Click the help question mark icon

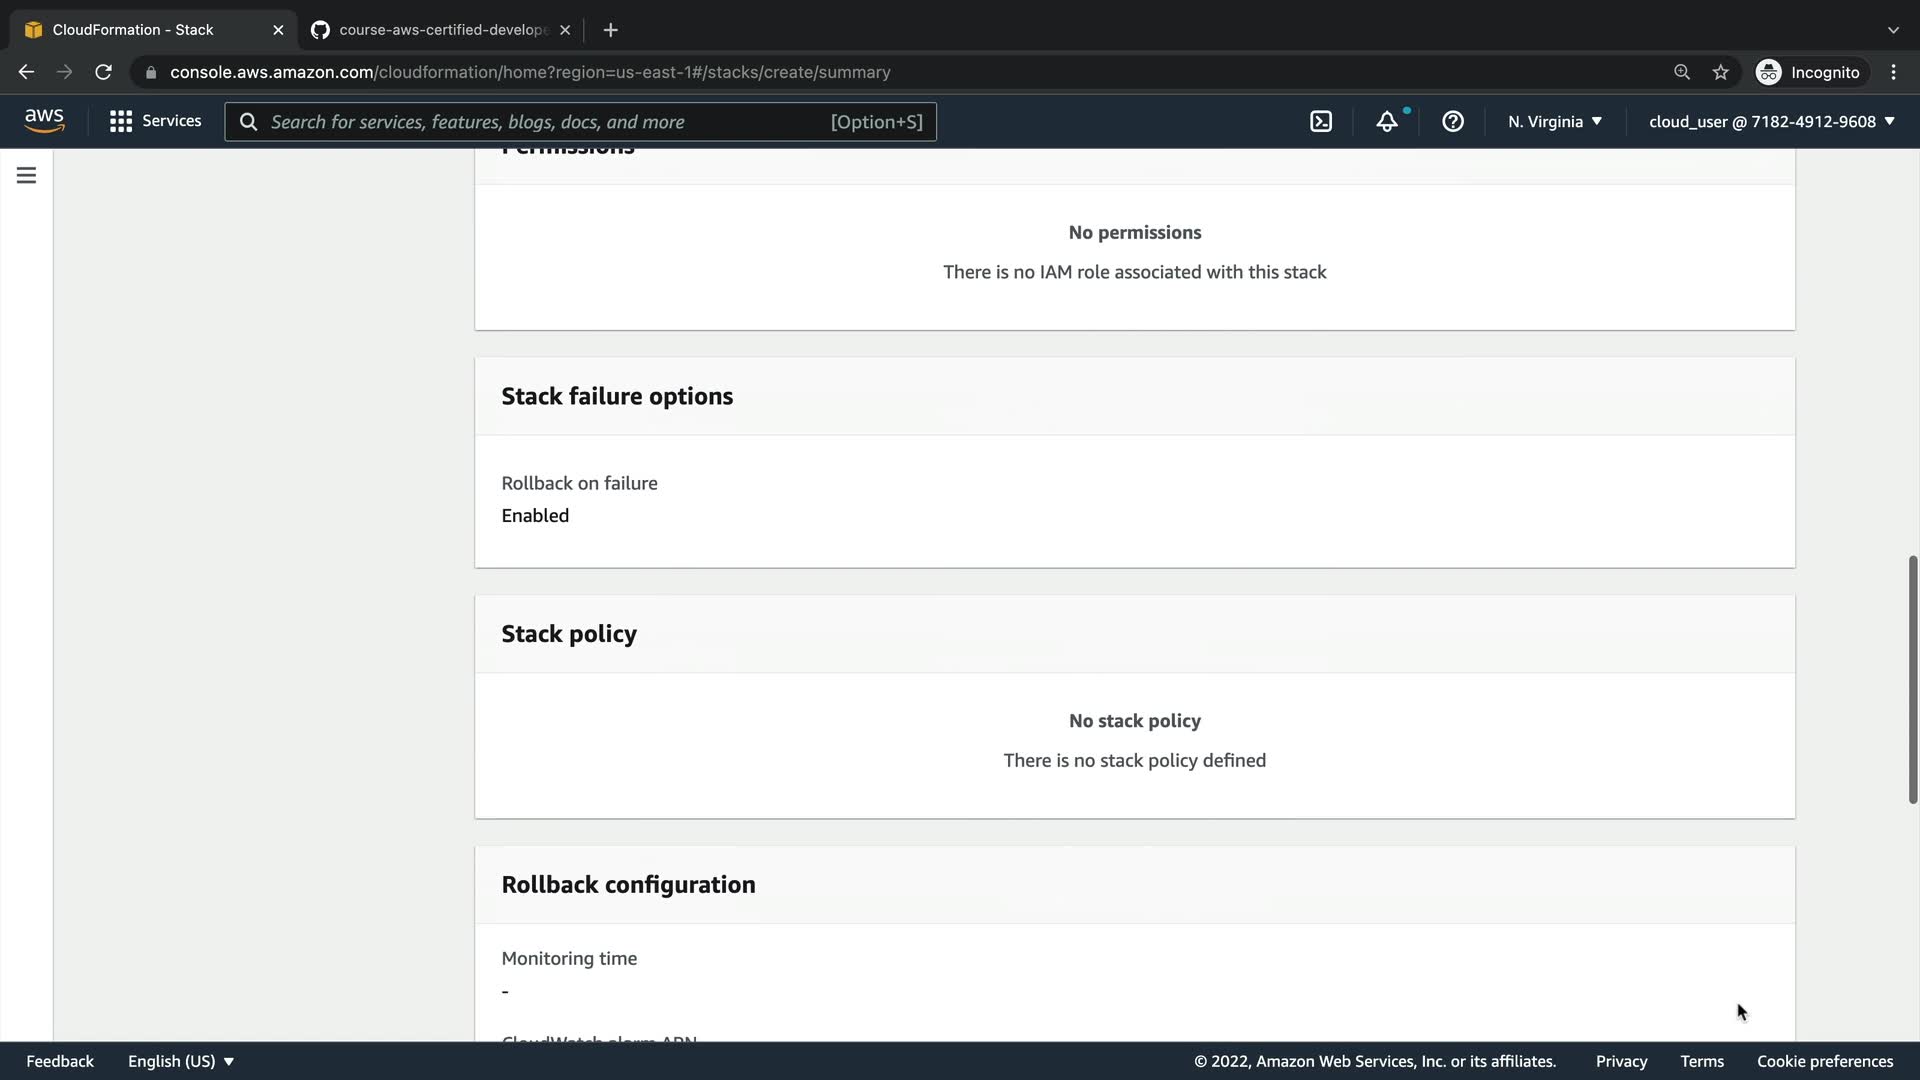[x=1453, y=122]
